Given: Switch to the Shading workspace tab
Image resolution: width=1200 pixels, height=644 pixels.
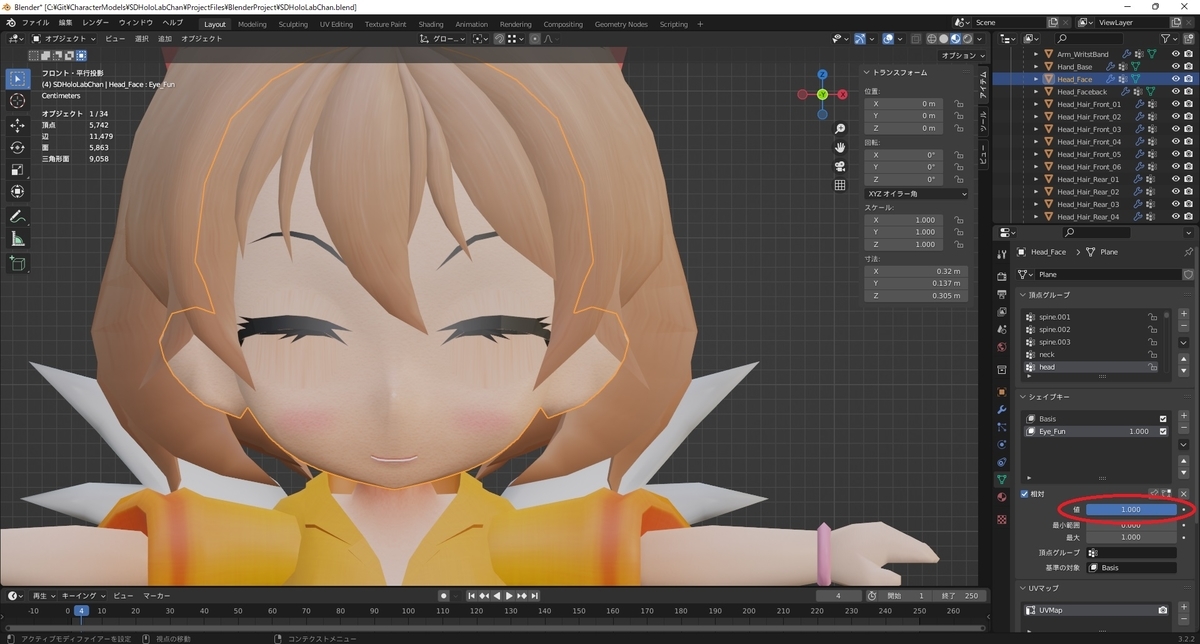Looking at the screenshot, I should point(431,24).
